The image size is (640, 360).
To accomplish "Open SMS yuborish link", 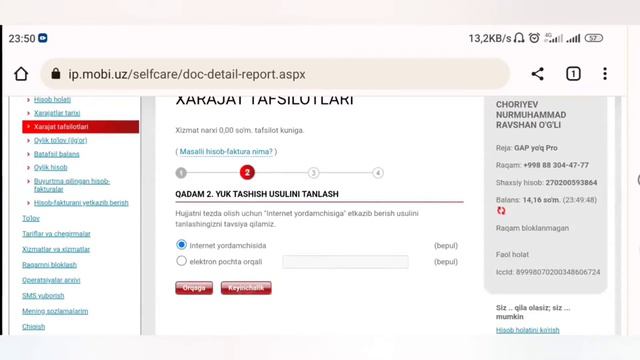I will [43, 296].
